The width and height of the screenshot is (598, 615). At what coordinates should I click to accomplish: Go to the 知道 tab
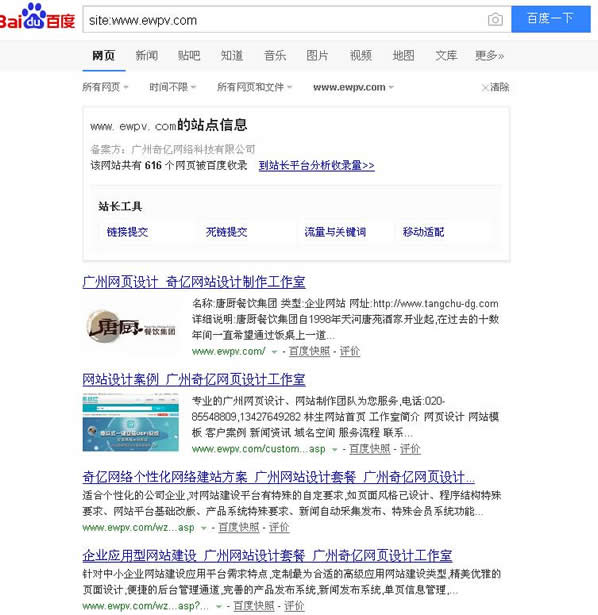tap(232, 56)
